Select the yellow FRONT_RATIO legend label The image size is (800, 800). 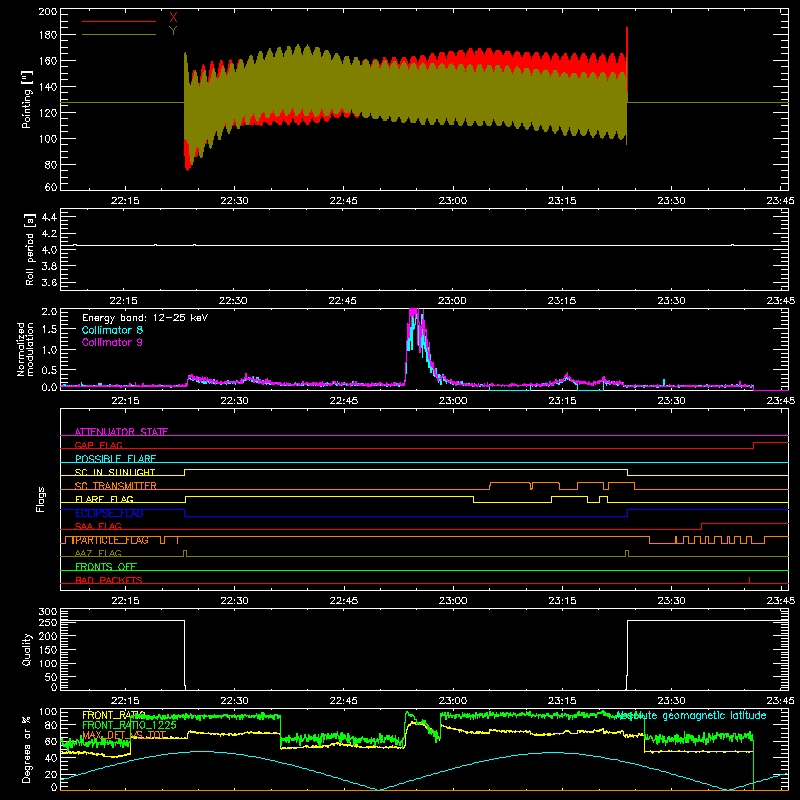pos(113,715)
